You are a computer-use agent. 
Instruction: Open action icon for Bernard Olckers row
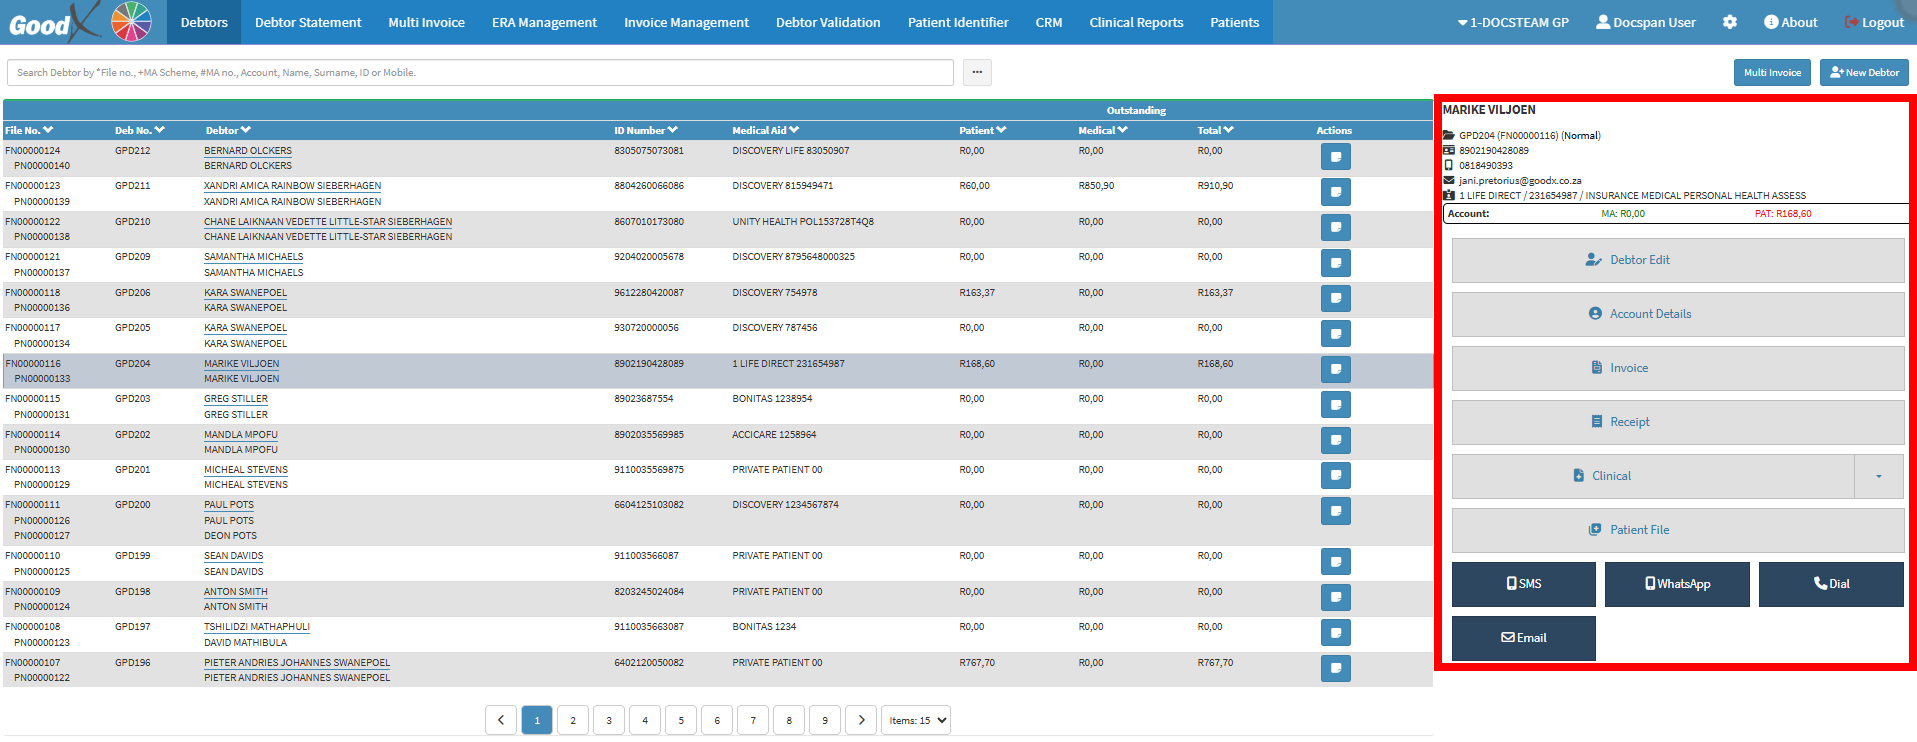click(1335, 157)
